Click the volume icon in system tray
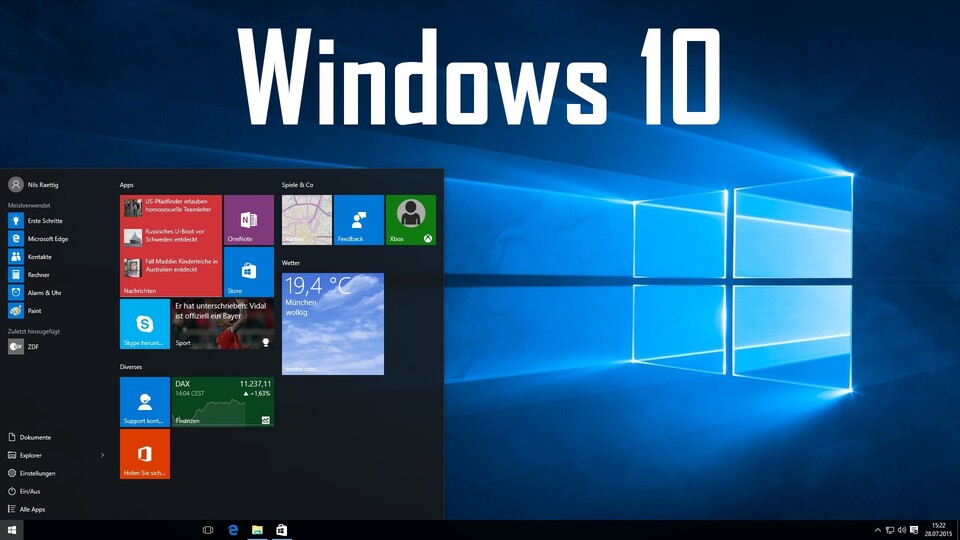Image resolution: width=960 pixels, height=540 pixels. [902, 530]
